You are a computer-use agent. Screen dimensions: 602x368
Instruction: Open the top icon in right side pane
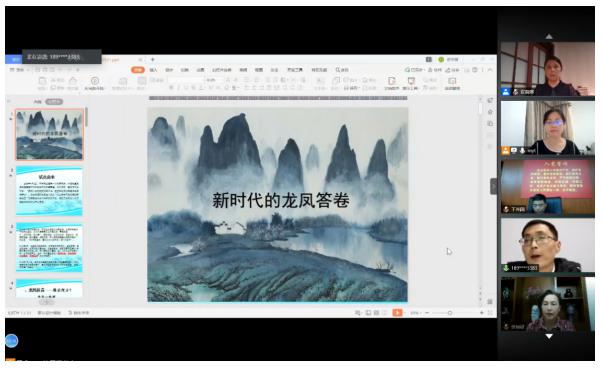[490, 101]
